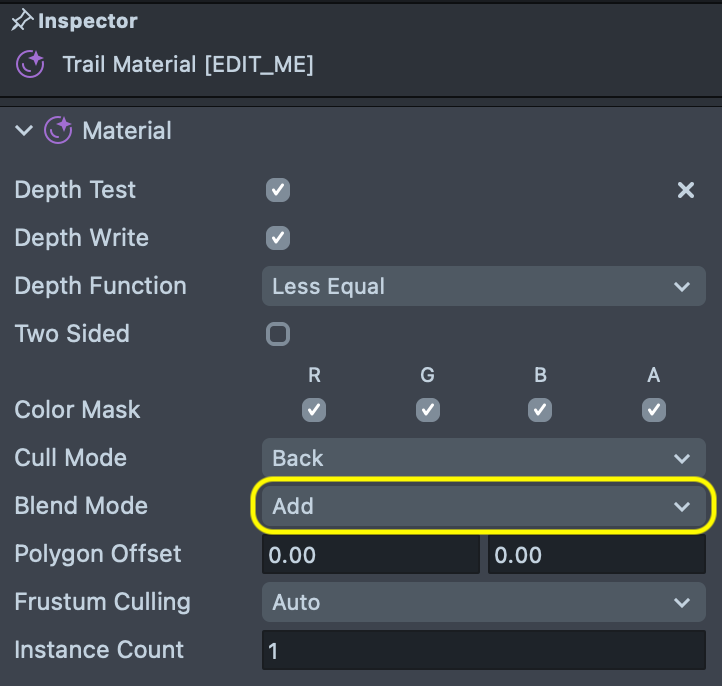
Task: Click the pin icon beside Inspector
Action: (22, 21)
